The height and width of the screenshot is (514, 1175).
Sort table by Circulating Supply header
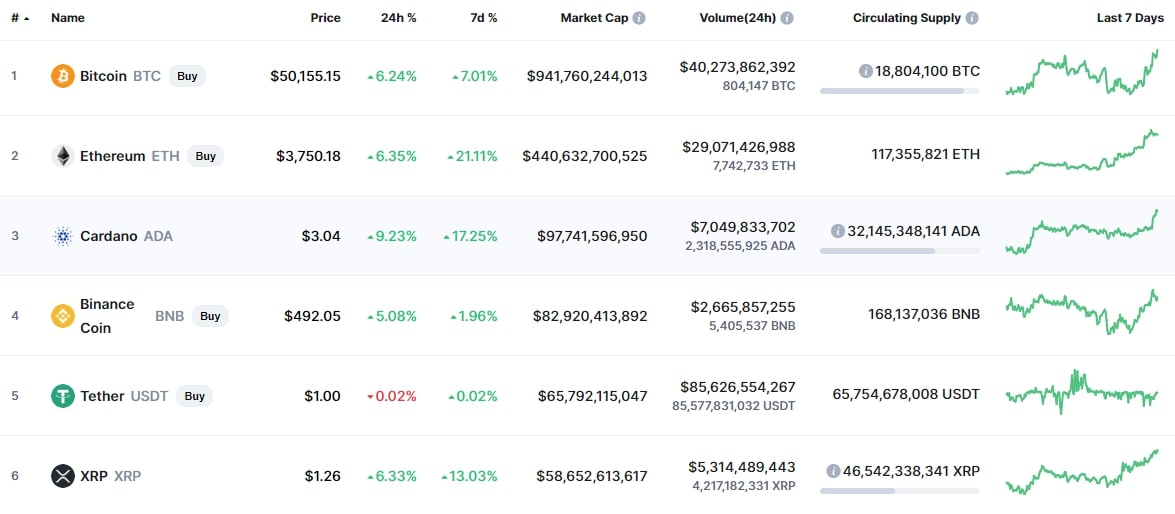point(907,18)
